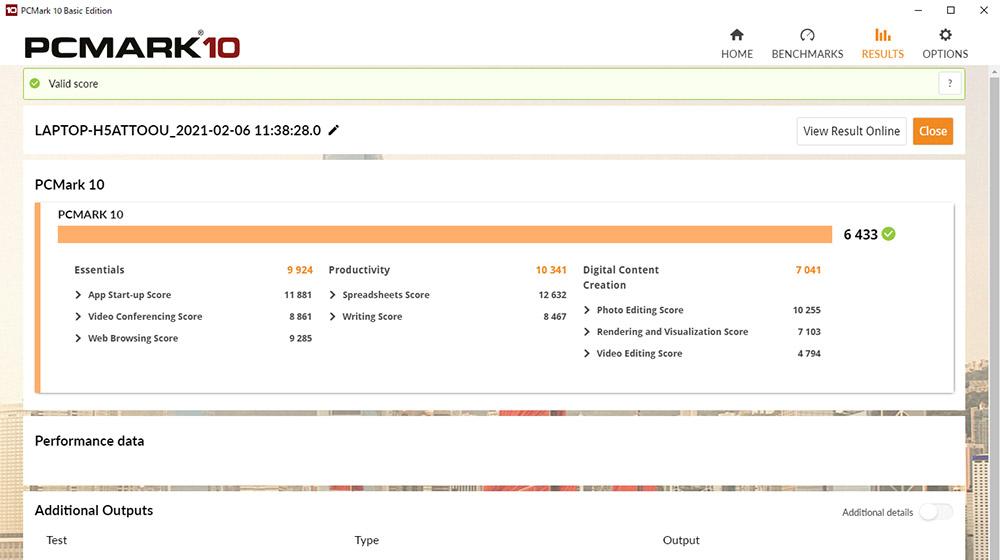Viewport: 1000px width, 560px height.
Task: Click the orange Close button
Action: click(932, 131)
